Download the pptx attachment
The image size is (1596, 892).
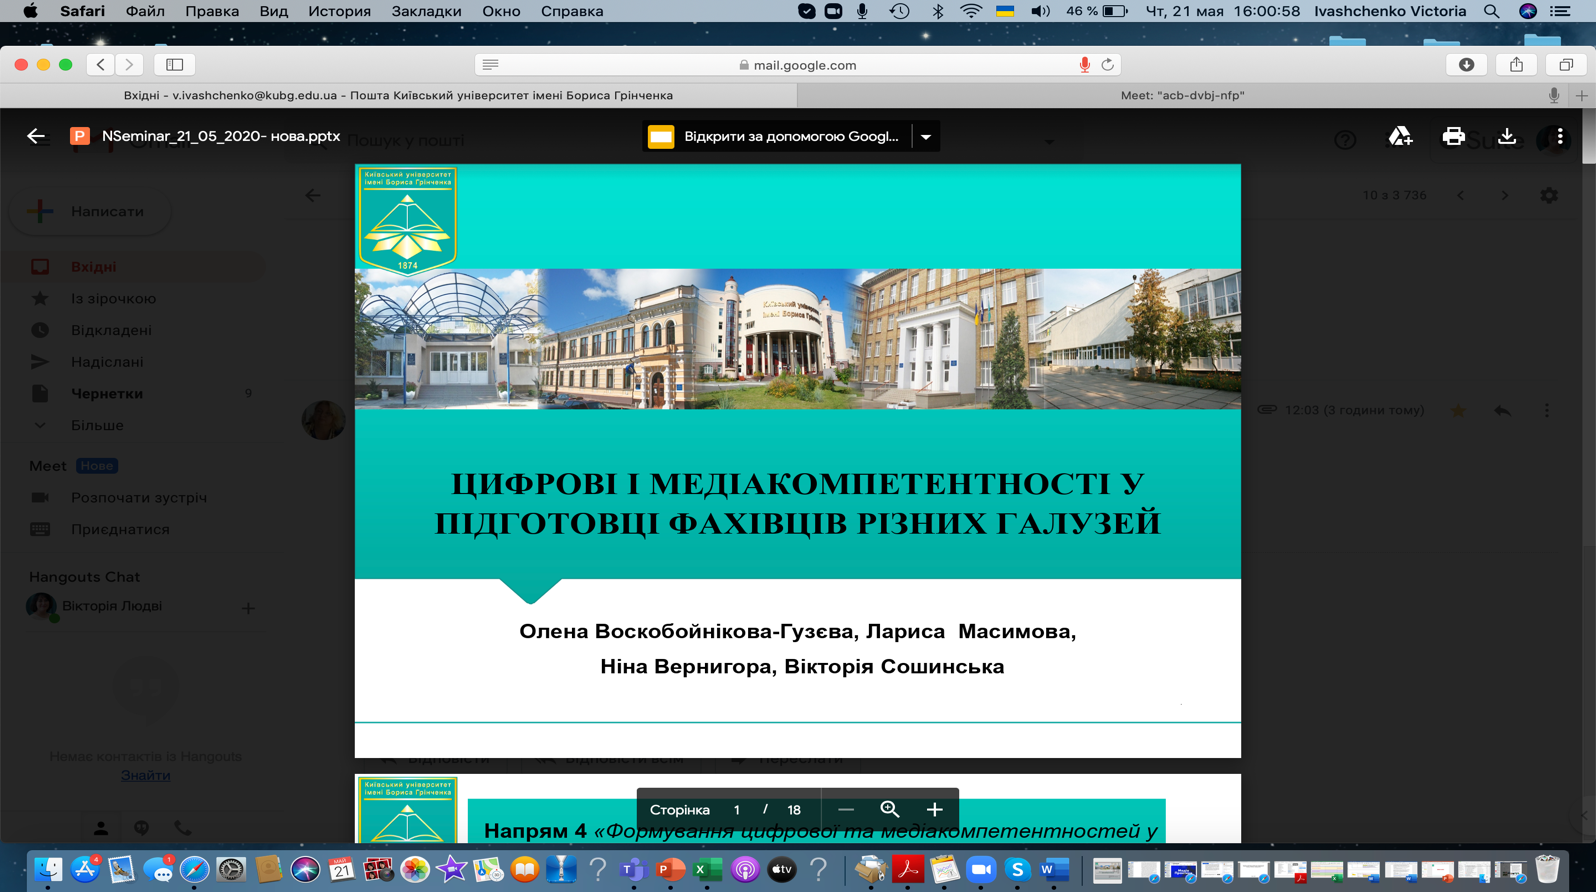point(1507,136)
